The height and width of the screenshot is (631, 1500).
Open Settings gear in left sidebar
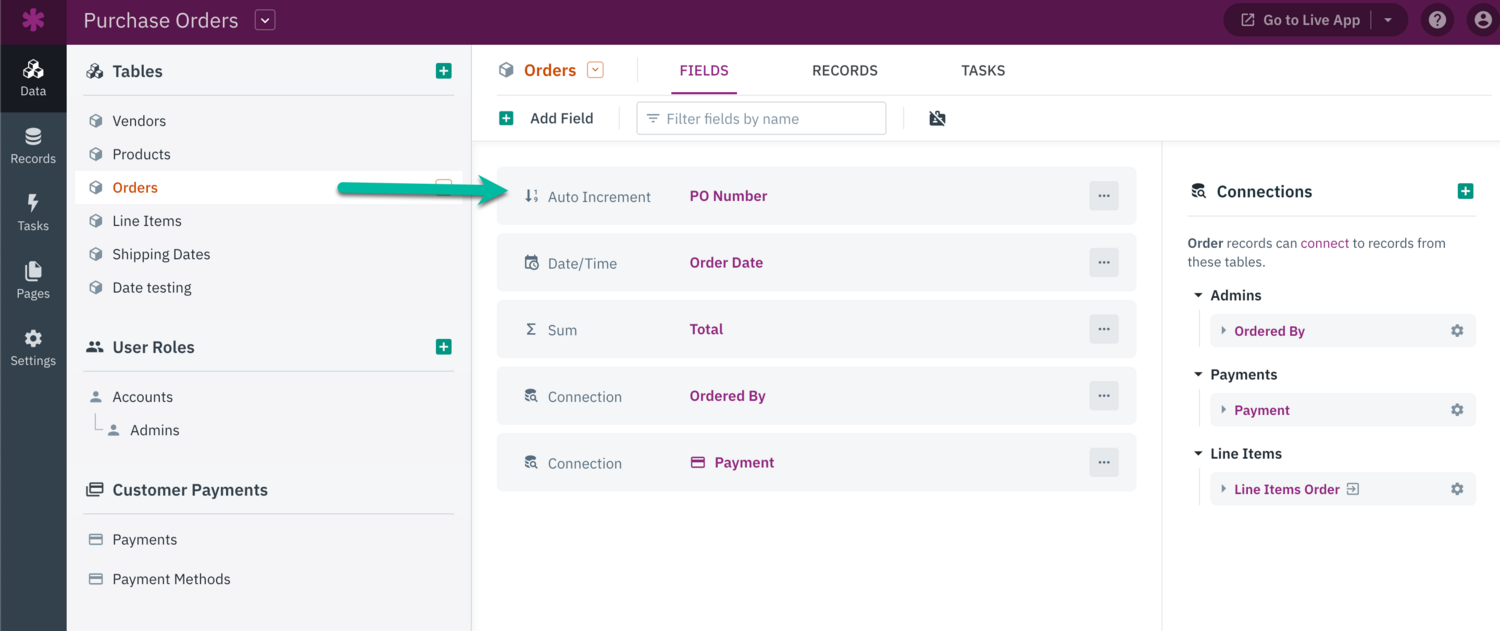click(x=33, y=347)
